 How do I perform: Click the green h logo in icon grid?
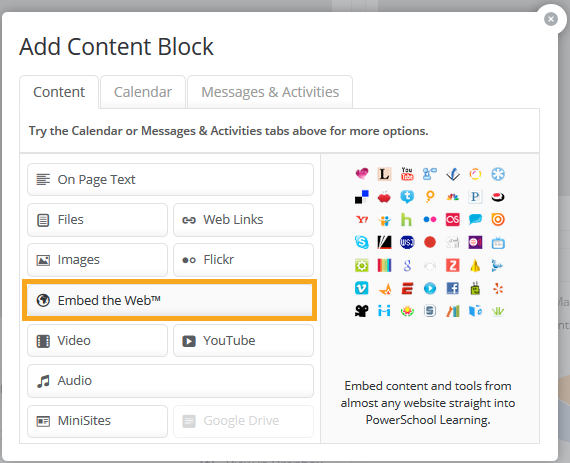[406, 220]
